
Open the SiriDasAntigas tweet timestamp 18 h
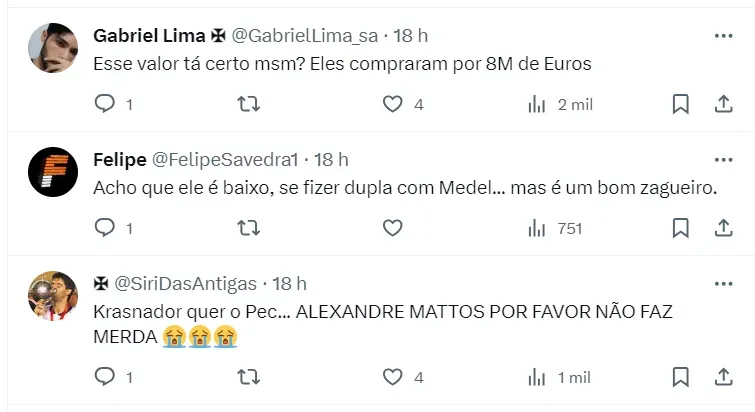click(x=289, y=284)
